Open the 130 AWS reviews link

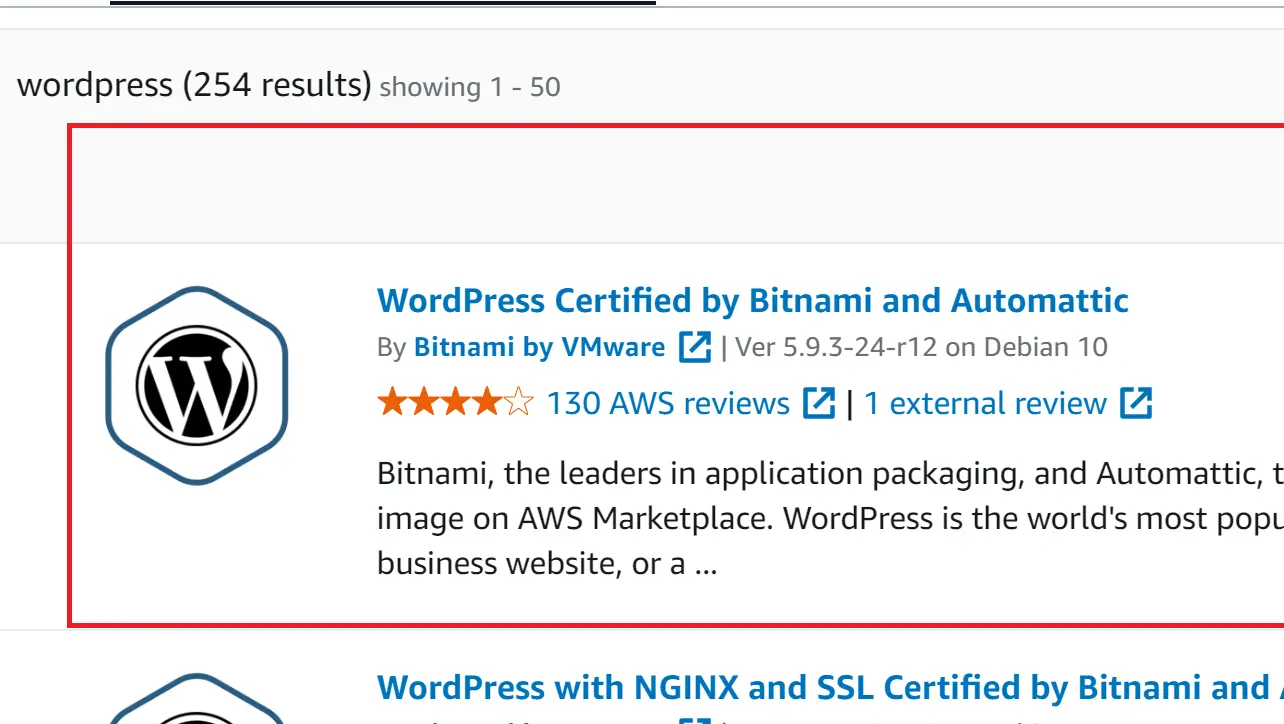point(668,404)
